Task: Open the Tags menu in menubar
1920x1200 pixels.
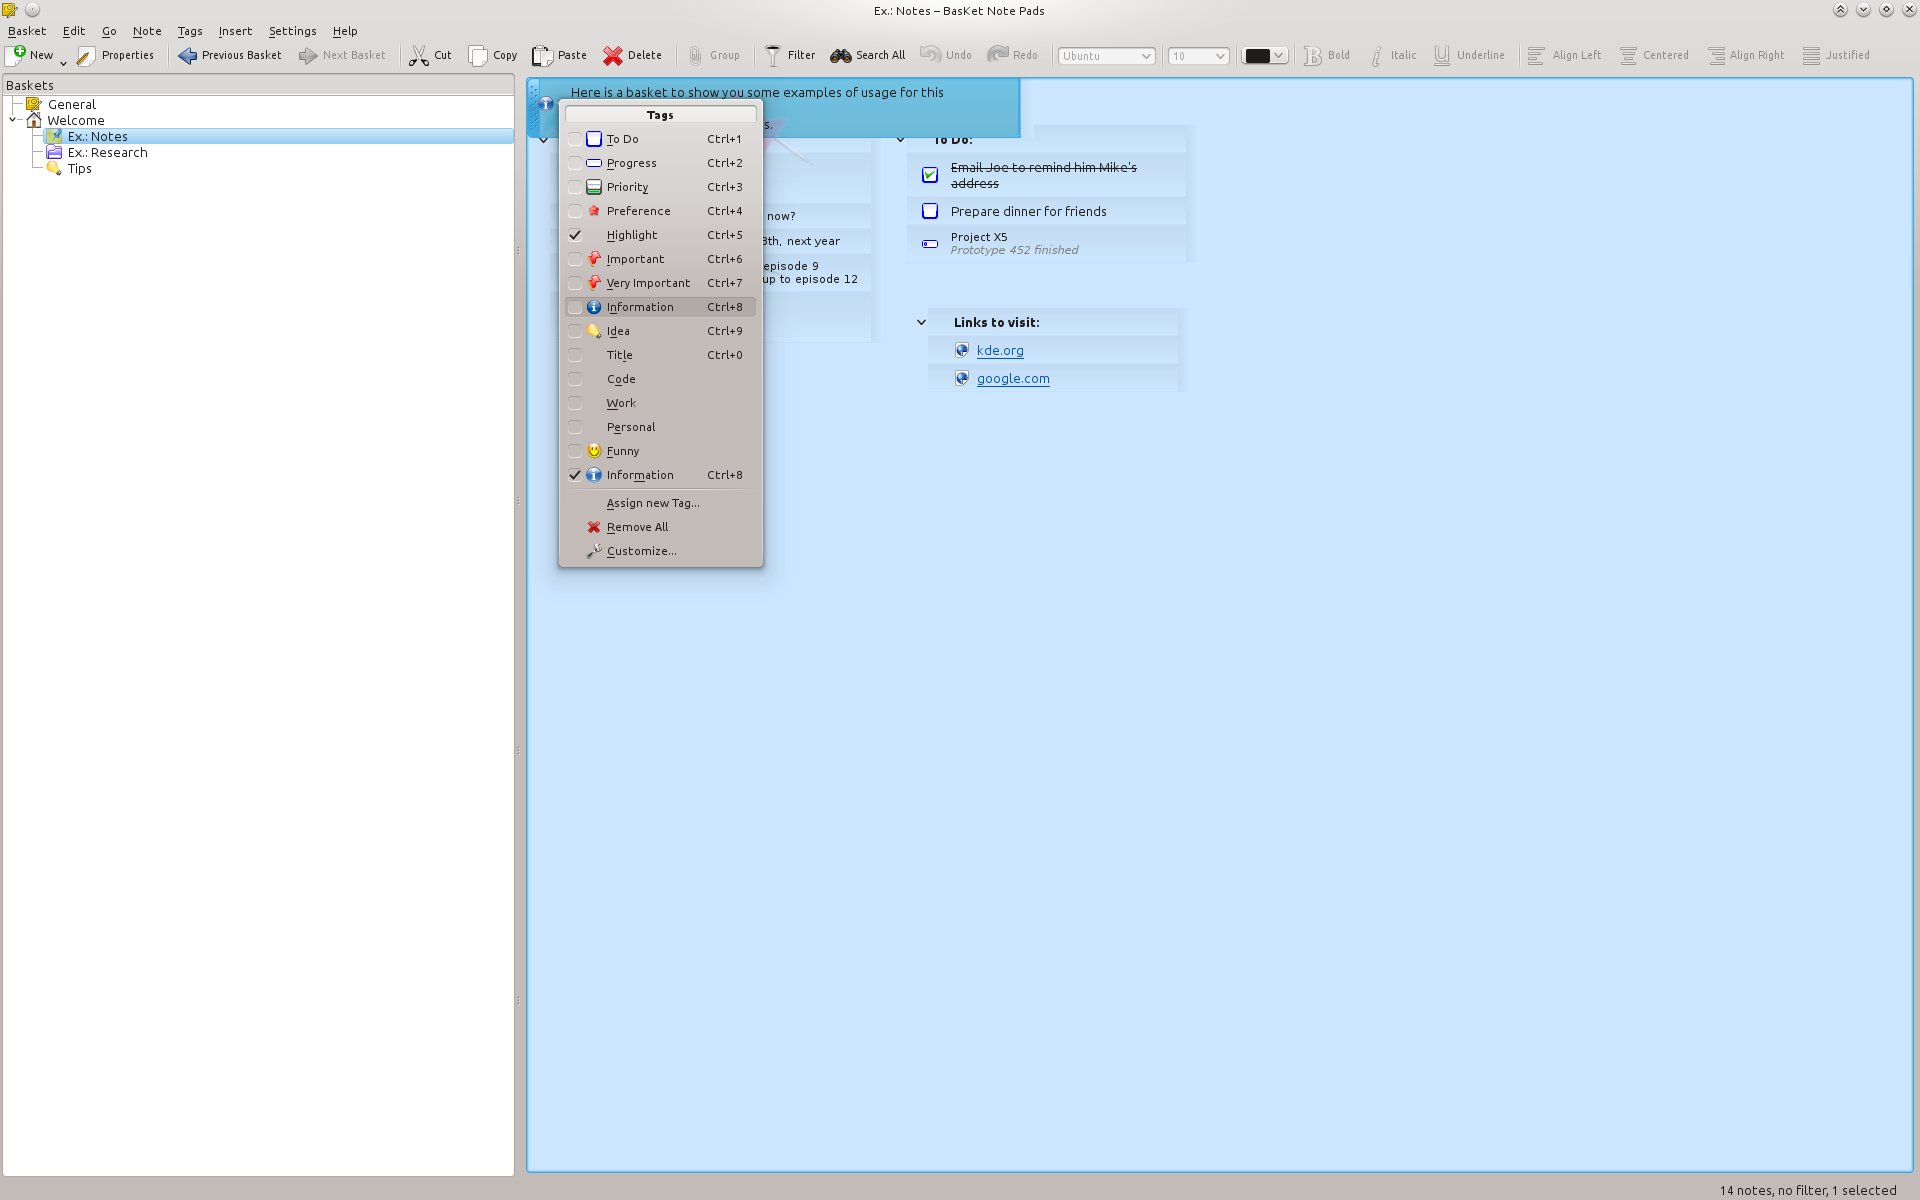Action: (190, 31)
